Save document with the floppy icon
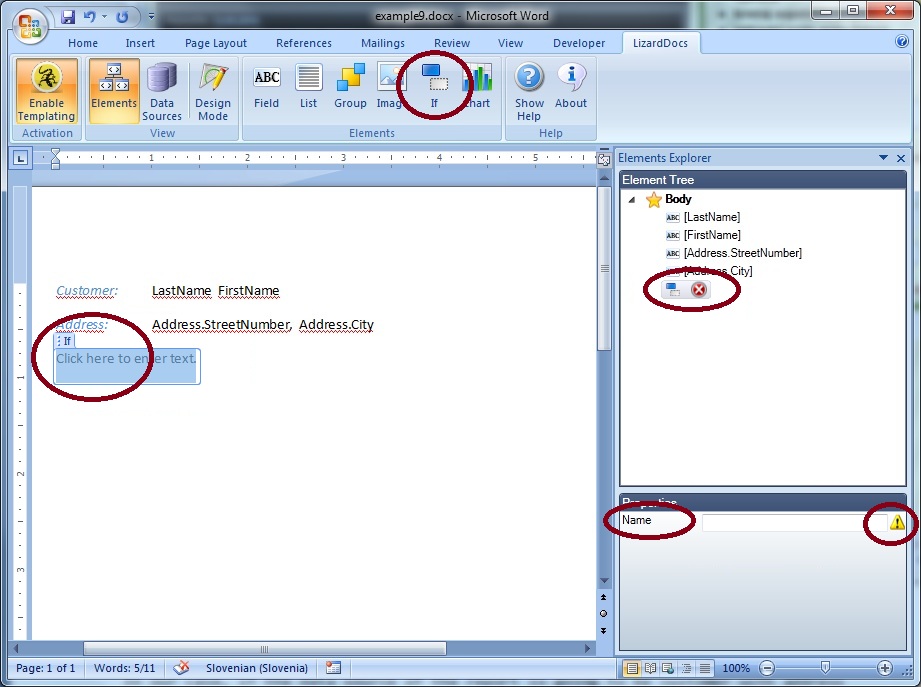This screenshot has height=687, width=921. point(68,16)
